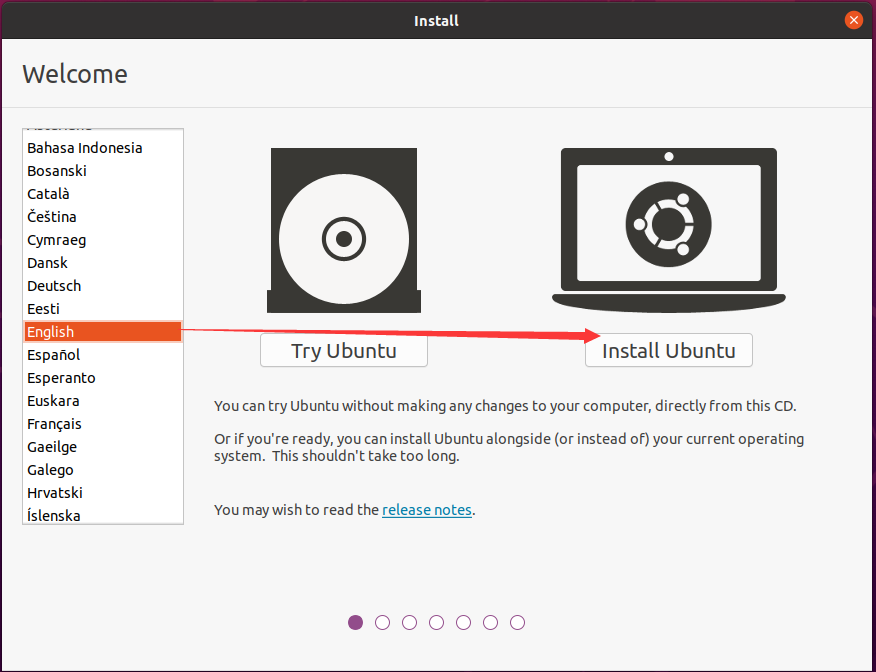The height and width of the screenshot is (672, 876).
Task: Select Galego language
Action: [103, 470]
